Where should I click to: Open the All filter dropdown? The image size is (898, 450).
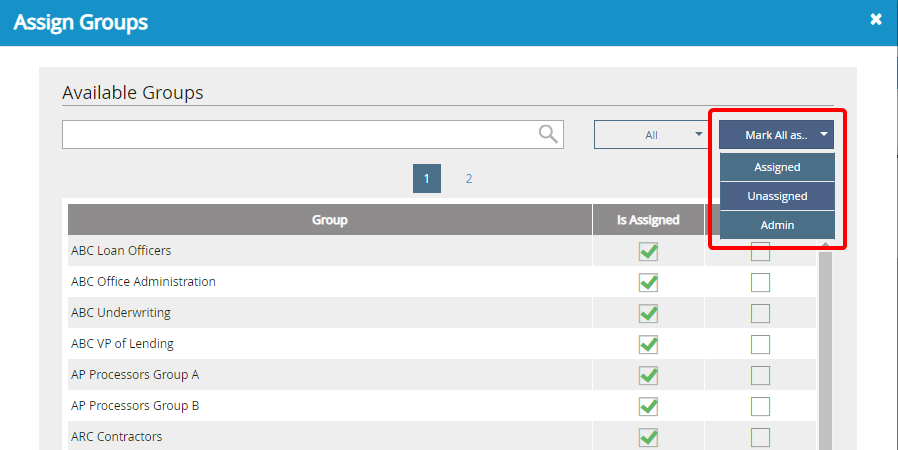coord(651,135)
